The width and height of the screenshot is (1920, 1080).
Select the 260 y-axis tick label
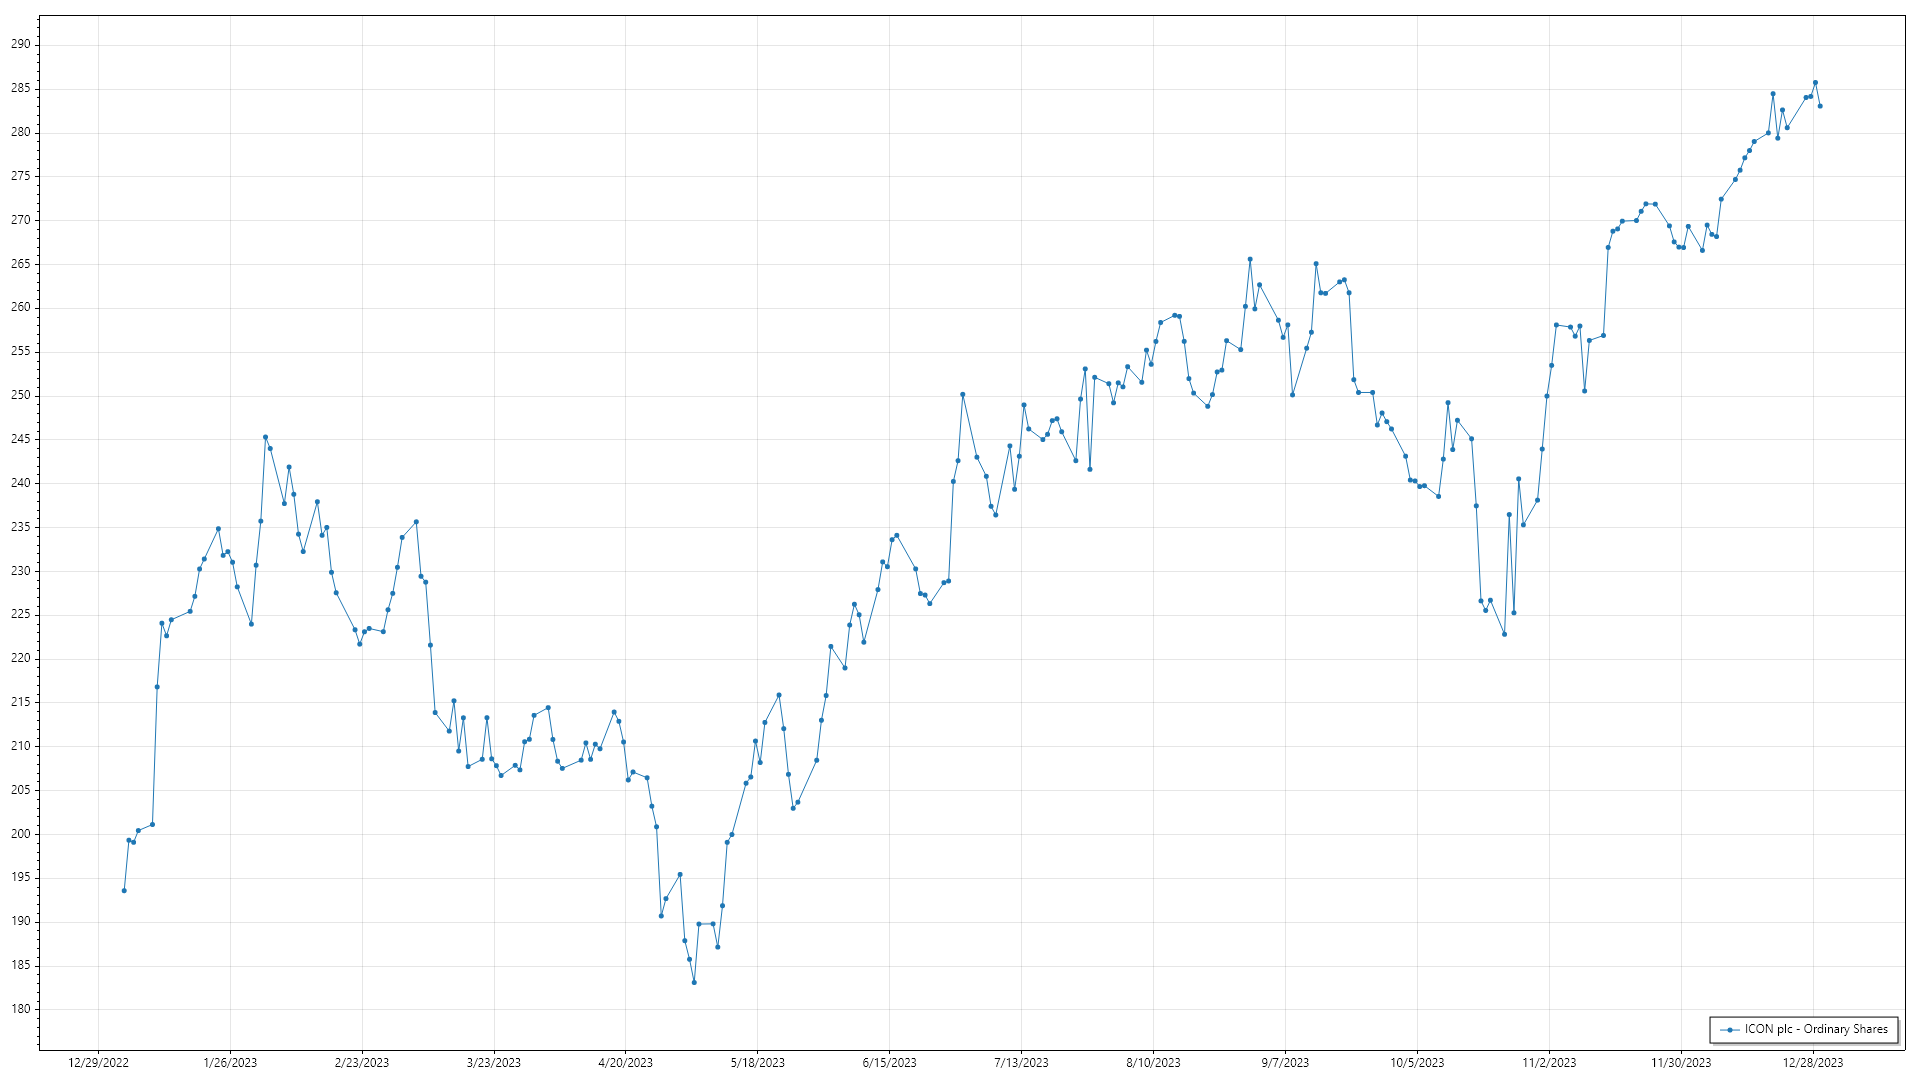tap(21, 307)
